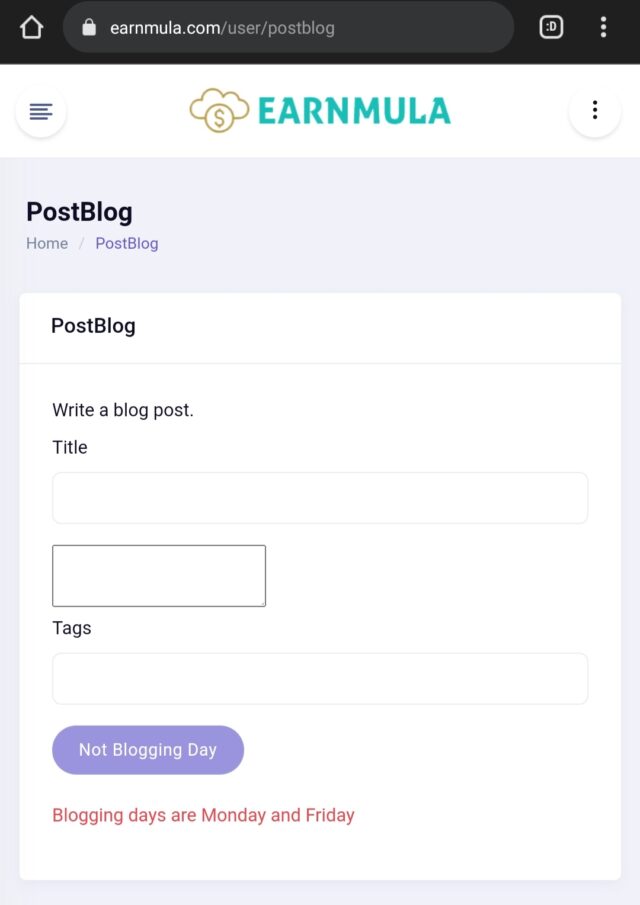640x905 pixels.
Task: Open the browser tab switcher icon
Action: (551, 27)
